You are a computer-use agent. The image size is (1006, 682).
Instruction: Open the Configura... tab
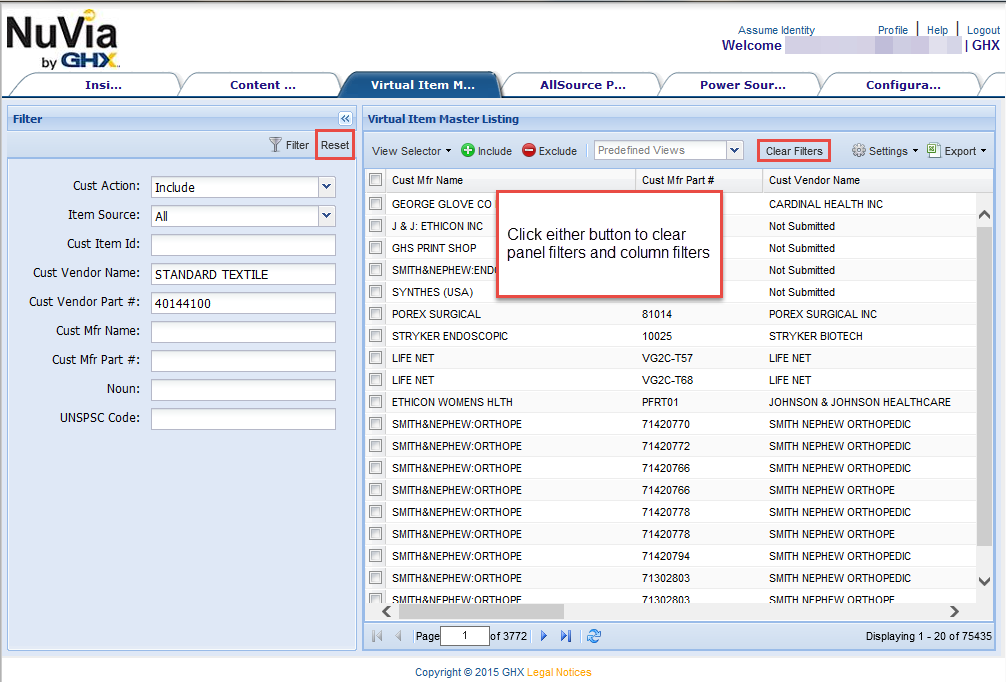903,85
